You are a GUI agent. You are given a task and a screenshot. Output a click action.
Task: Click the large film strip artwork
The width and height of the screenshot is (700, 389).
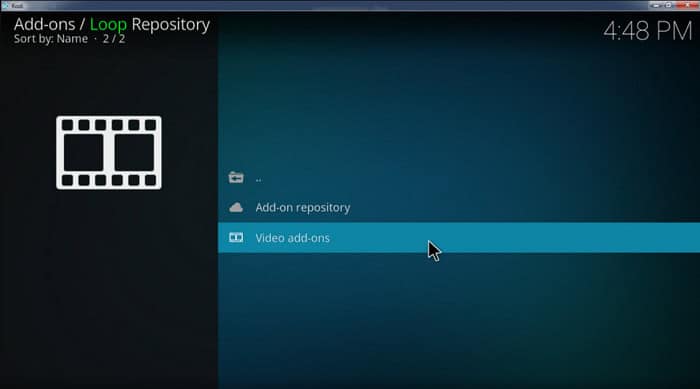pos(109,153)
